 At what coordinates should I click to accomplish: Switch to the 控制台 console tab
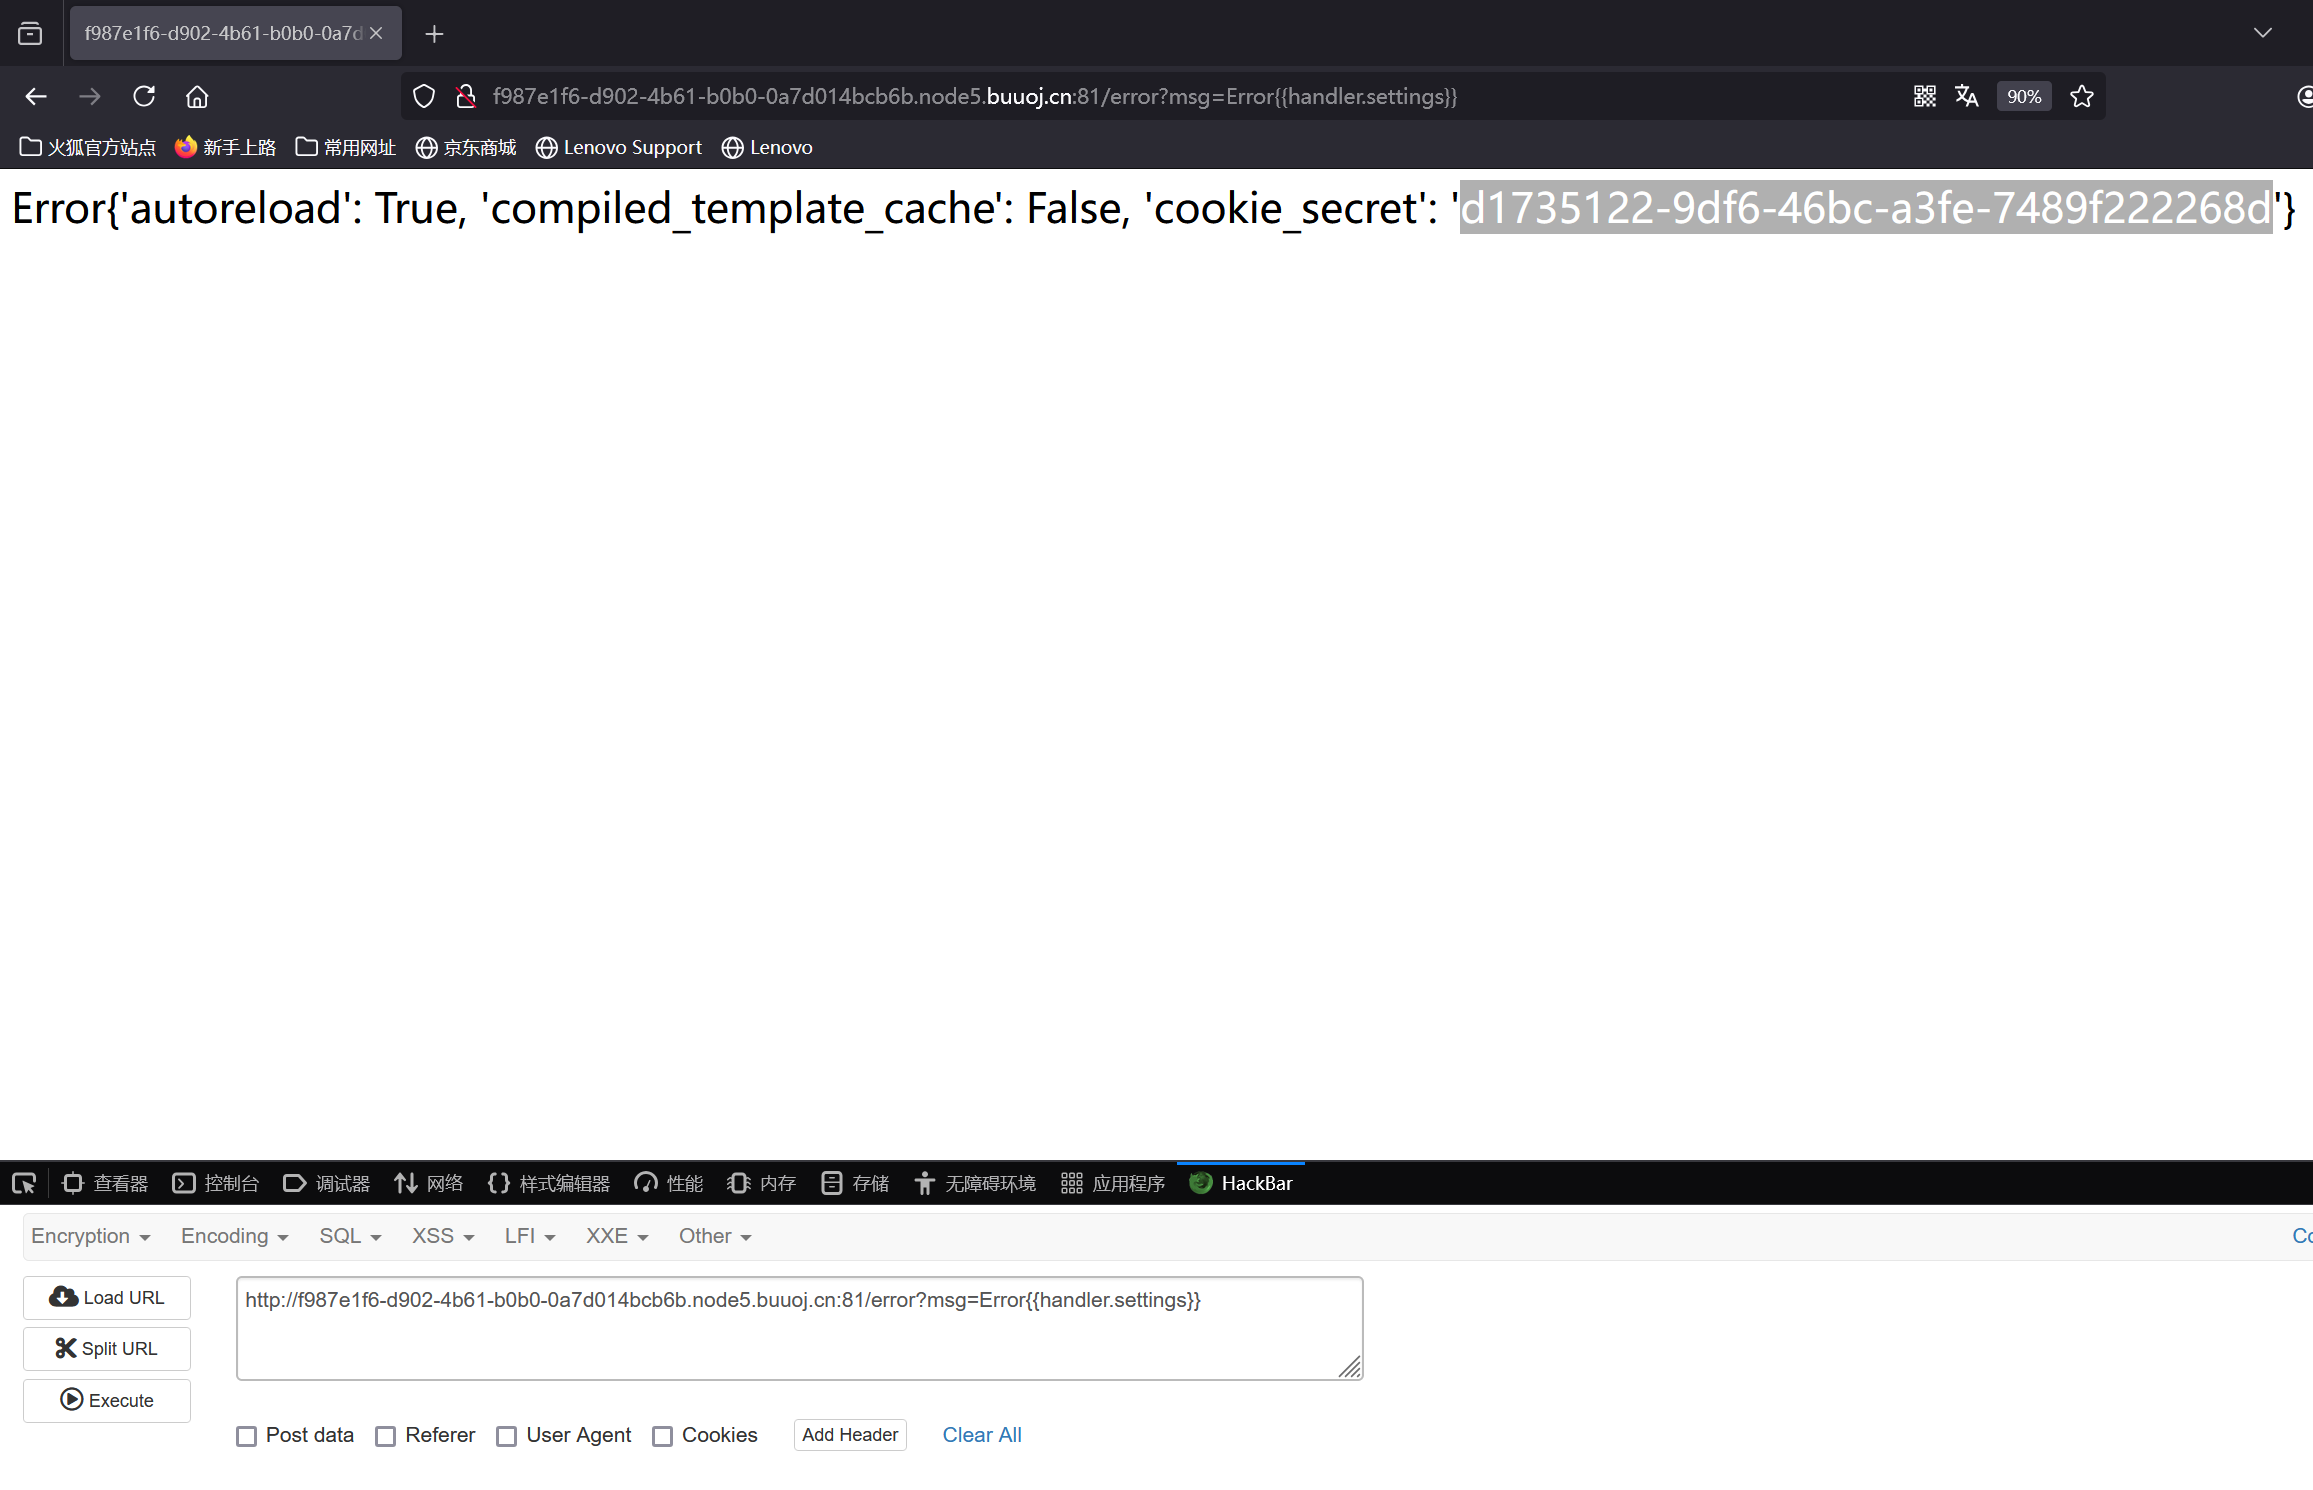[x=216, y=1183]
